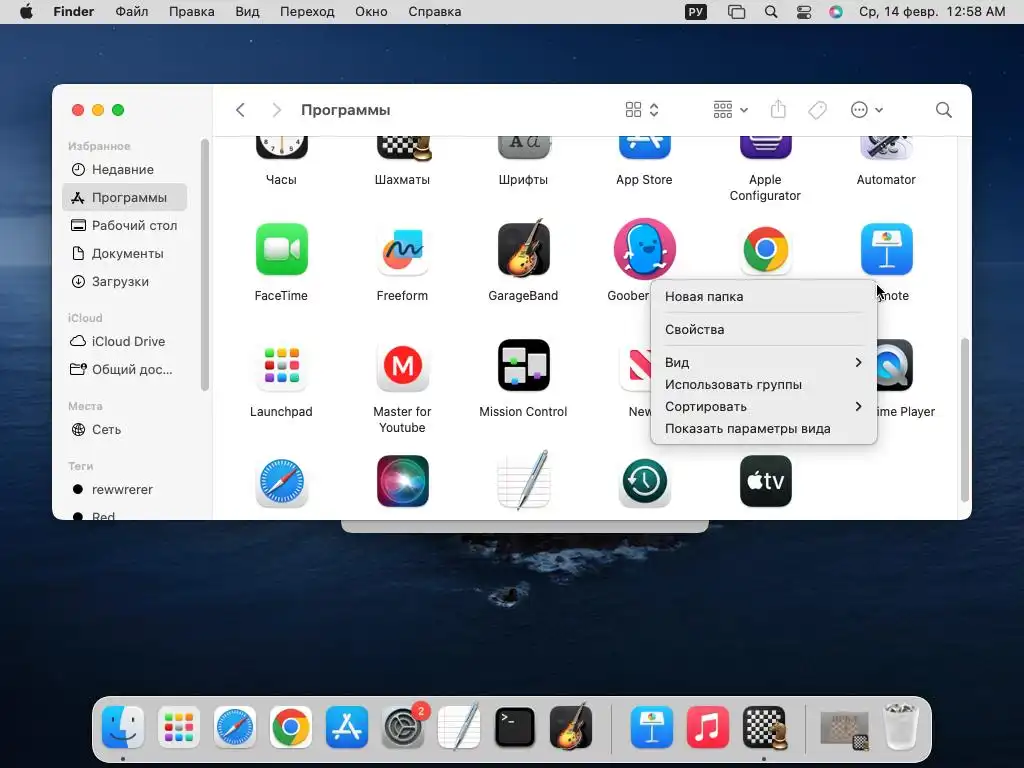This screenshot has width=1024, height=768.
Task: Click the tag icon in toolbar
Action: pyautogui.click(x=817, y=110)
